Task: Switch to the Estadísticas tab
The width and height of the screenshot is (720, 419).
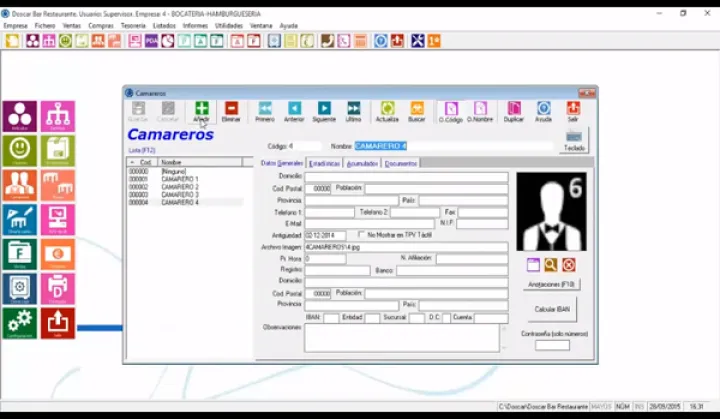Action: [324, 163]
